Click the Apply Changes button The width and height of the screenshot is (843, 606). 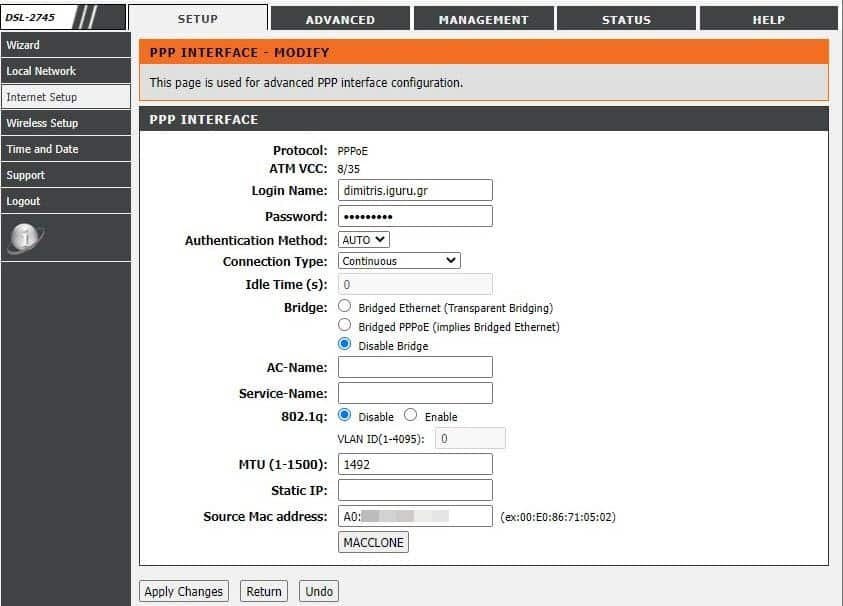[183, 591]
